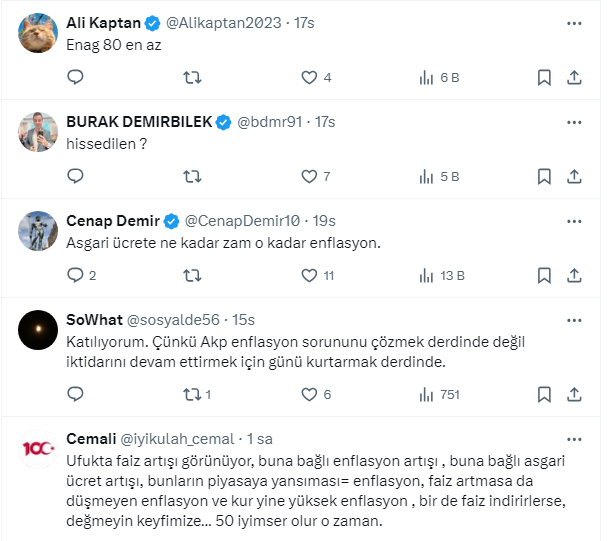Reply to Cenap Demir's tweet
607x541 pixels.
(x=75, y=275)
